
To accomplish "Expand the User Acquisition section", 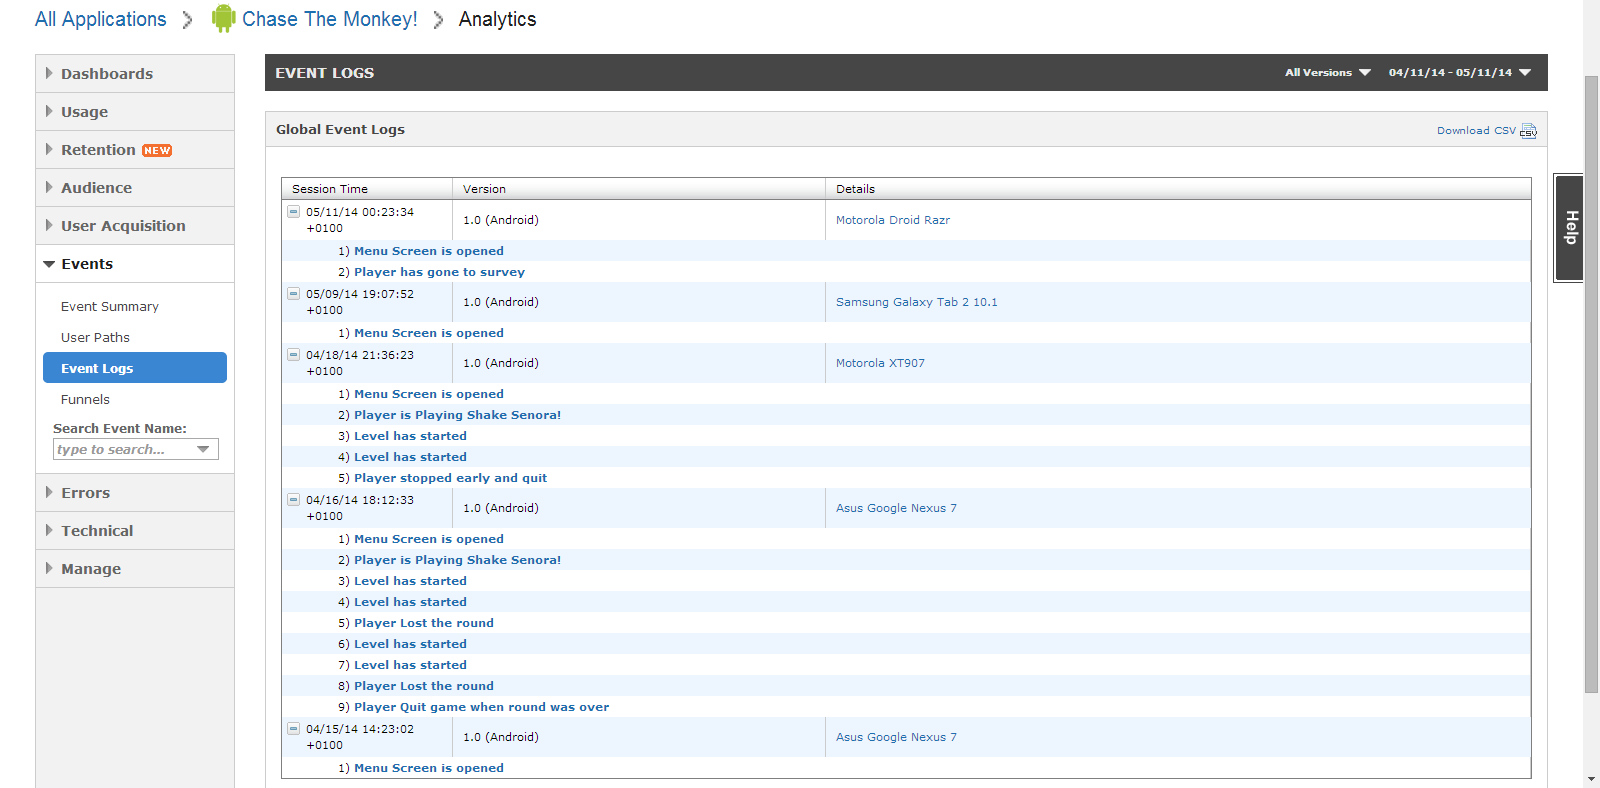I will point(135,226).
